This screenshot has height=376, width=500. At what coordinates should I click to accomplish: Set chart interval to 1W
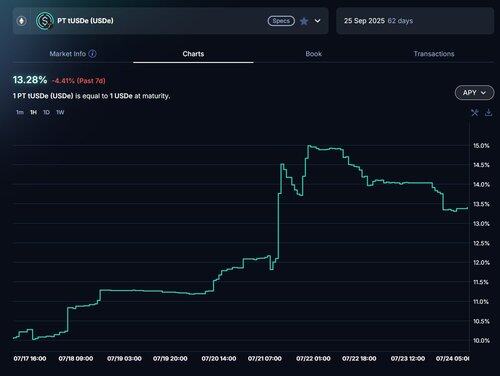(60, 112)
